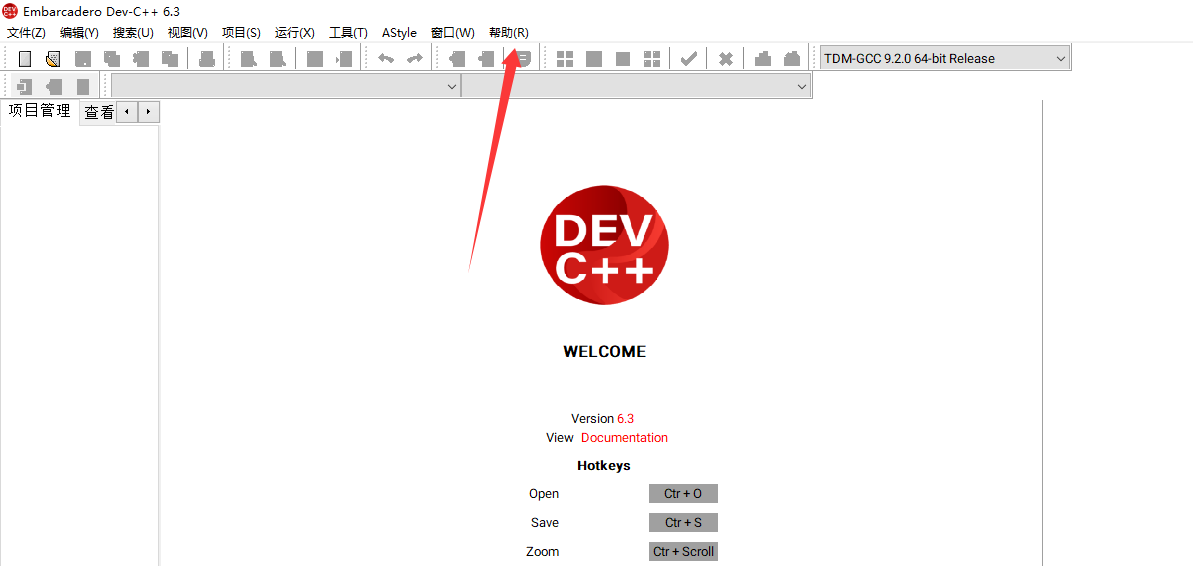The image size is (1193, 566).
Task: Click the Undo arrow icon
Action: (386, 59)
